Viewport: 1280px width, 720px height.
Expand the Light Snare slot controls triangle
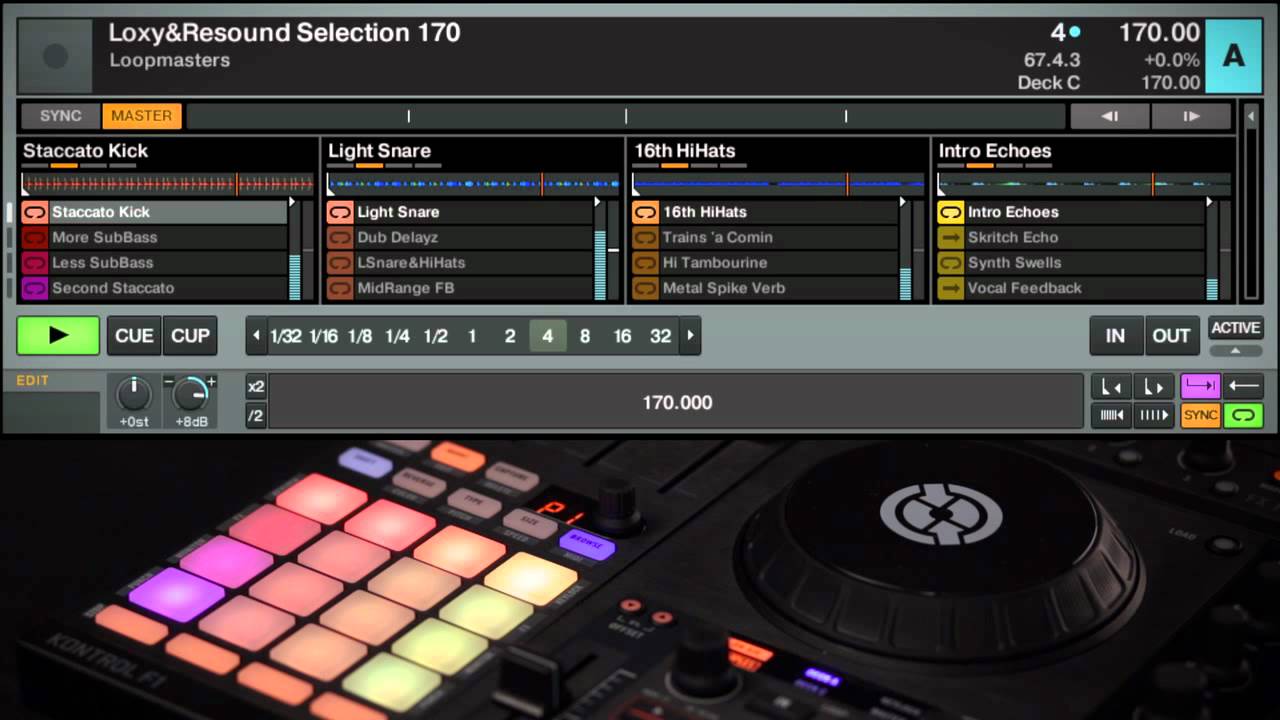598,202
